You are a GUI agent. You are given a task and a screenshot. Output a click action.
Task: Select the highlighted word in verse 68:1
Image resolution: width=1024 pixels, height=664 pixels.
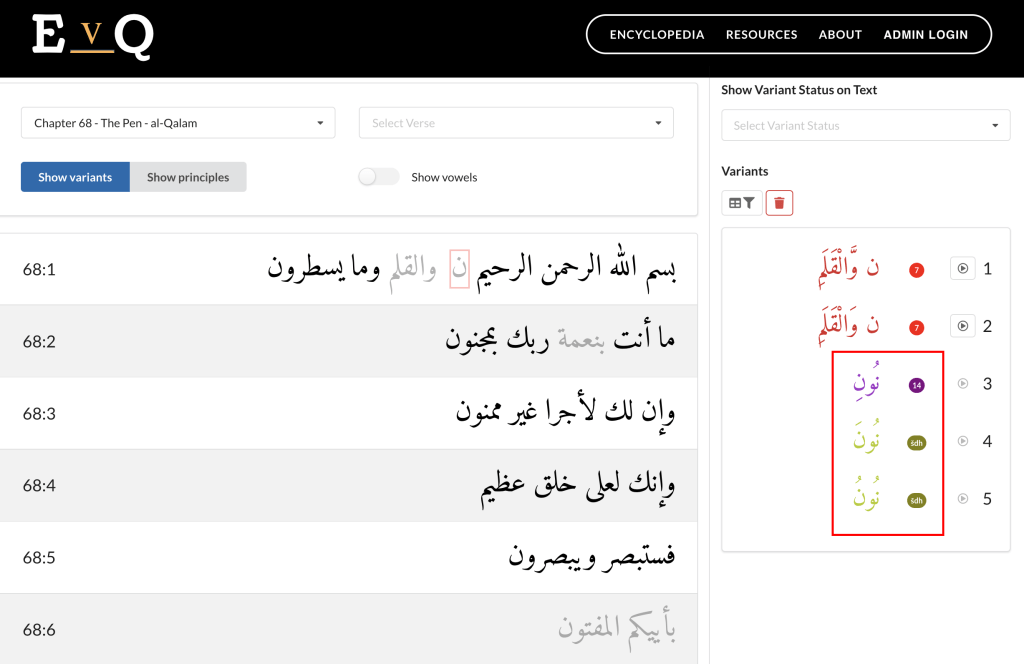tap(459, 268)
